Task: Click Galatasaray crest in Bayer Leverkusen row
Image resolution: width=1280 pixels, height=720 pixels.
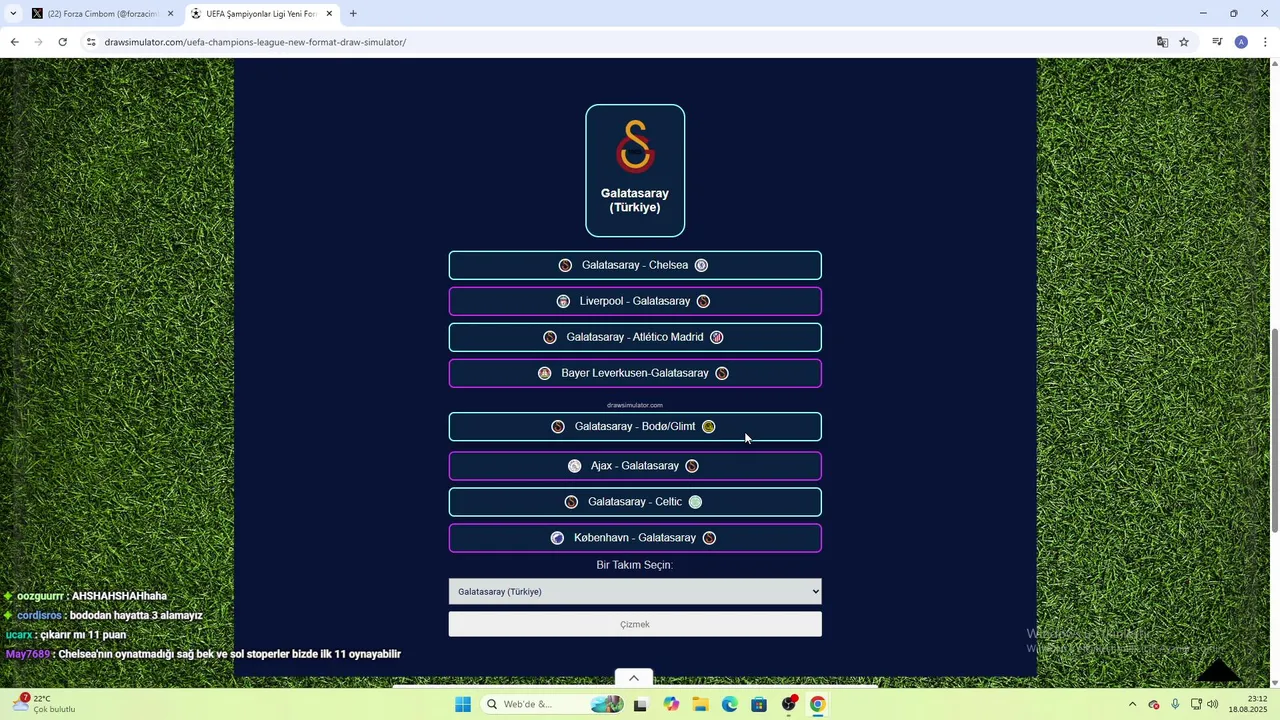Action: [722, 373]
